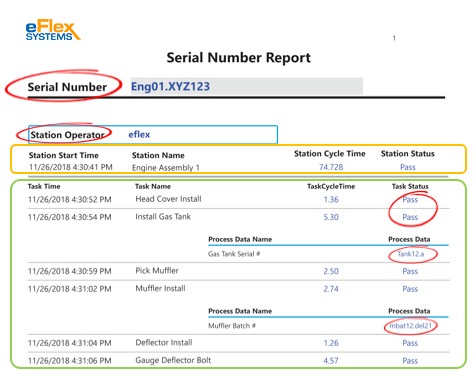Click process data value mbat12.del21
476x376 pixels.
click(411, 326)
